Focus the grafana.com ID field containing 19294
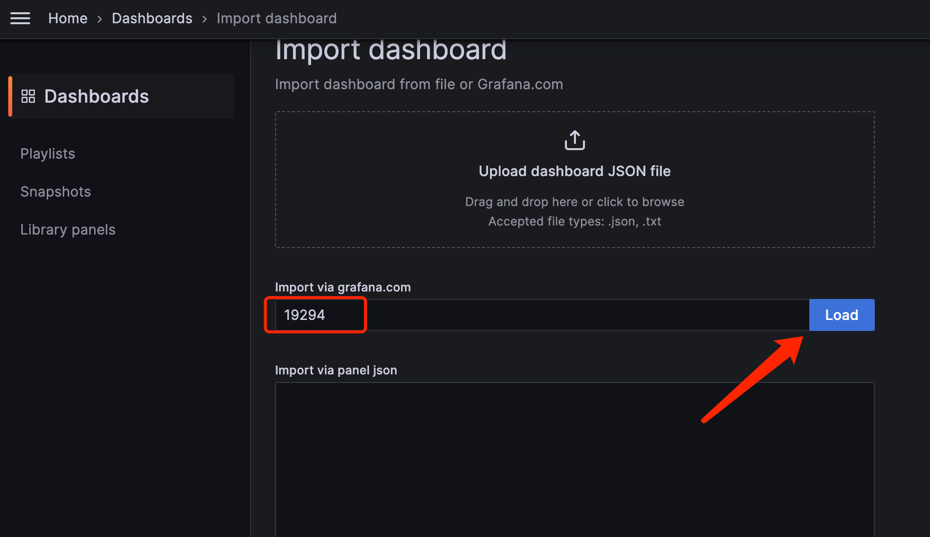The height and width of the screenshot is (537, 930). (x=540, y=315)
